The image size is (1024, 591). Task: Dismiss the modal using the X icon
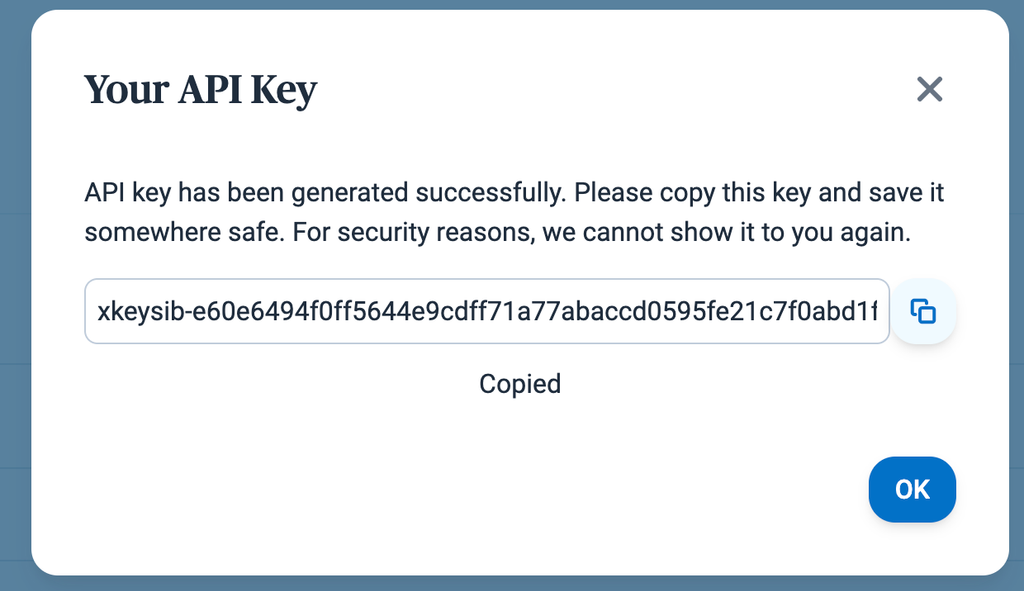pyautogui.click(x=929, y=89)
